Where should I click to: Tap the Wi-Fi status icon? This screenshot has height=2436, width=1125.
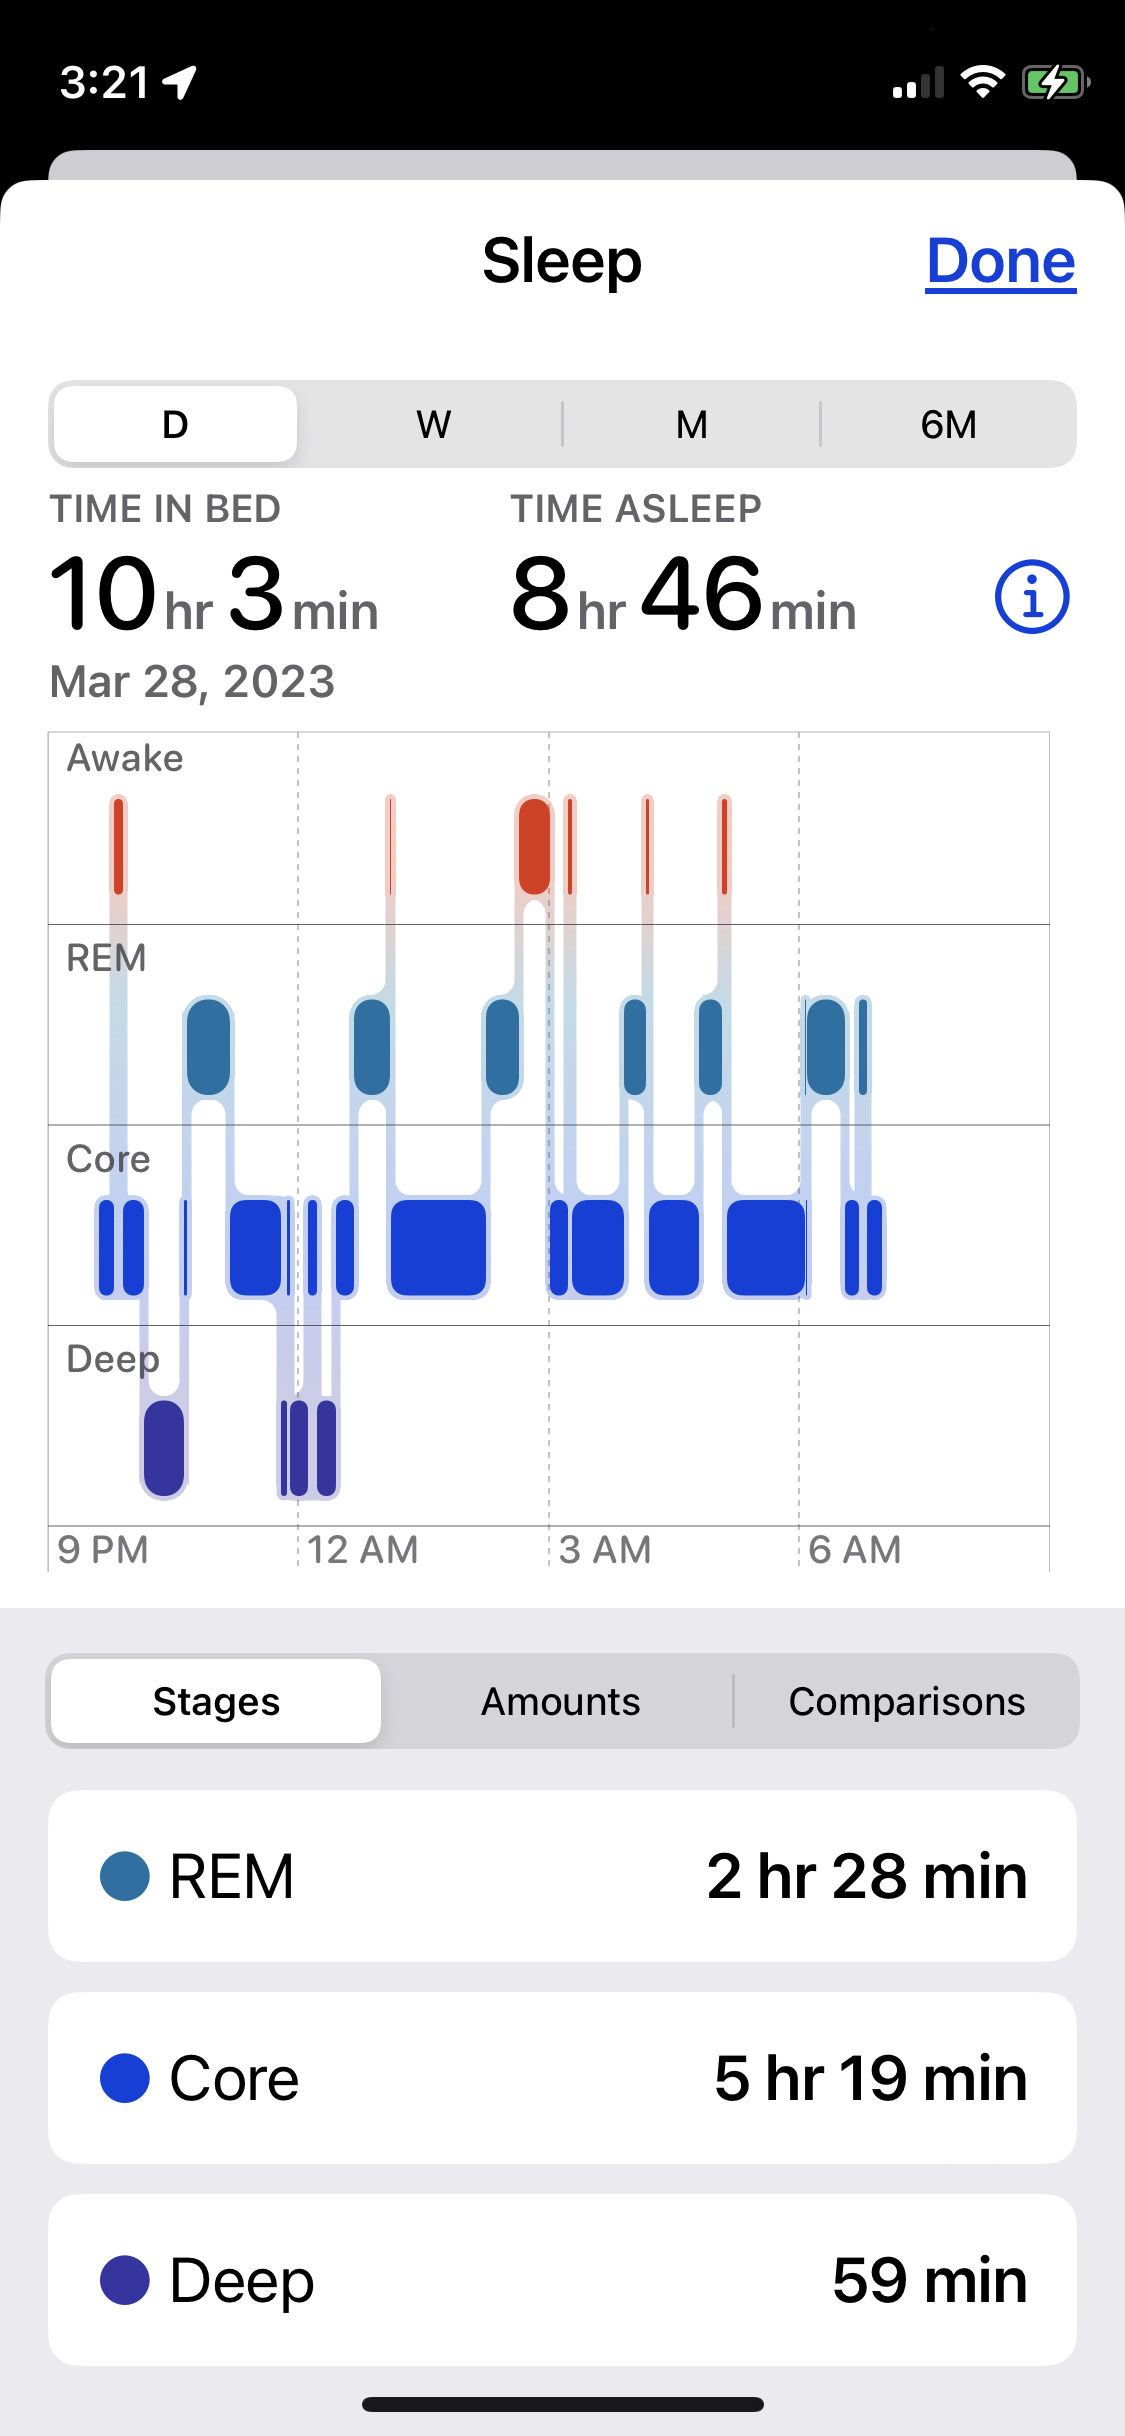(x=982, y=82)
